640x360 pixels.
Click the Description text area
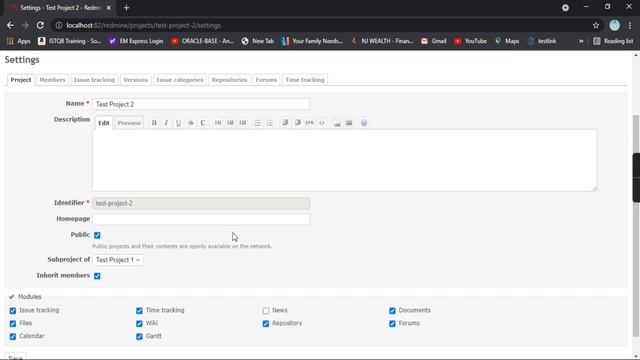click(x=344, y=160)
